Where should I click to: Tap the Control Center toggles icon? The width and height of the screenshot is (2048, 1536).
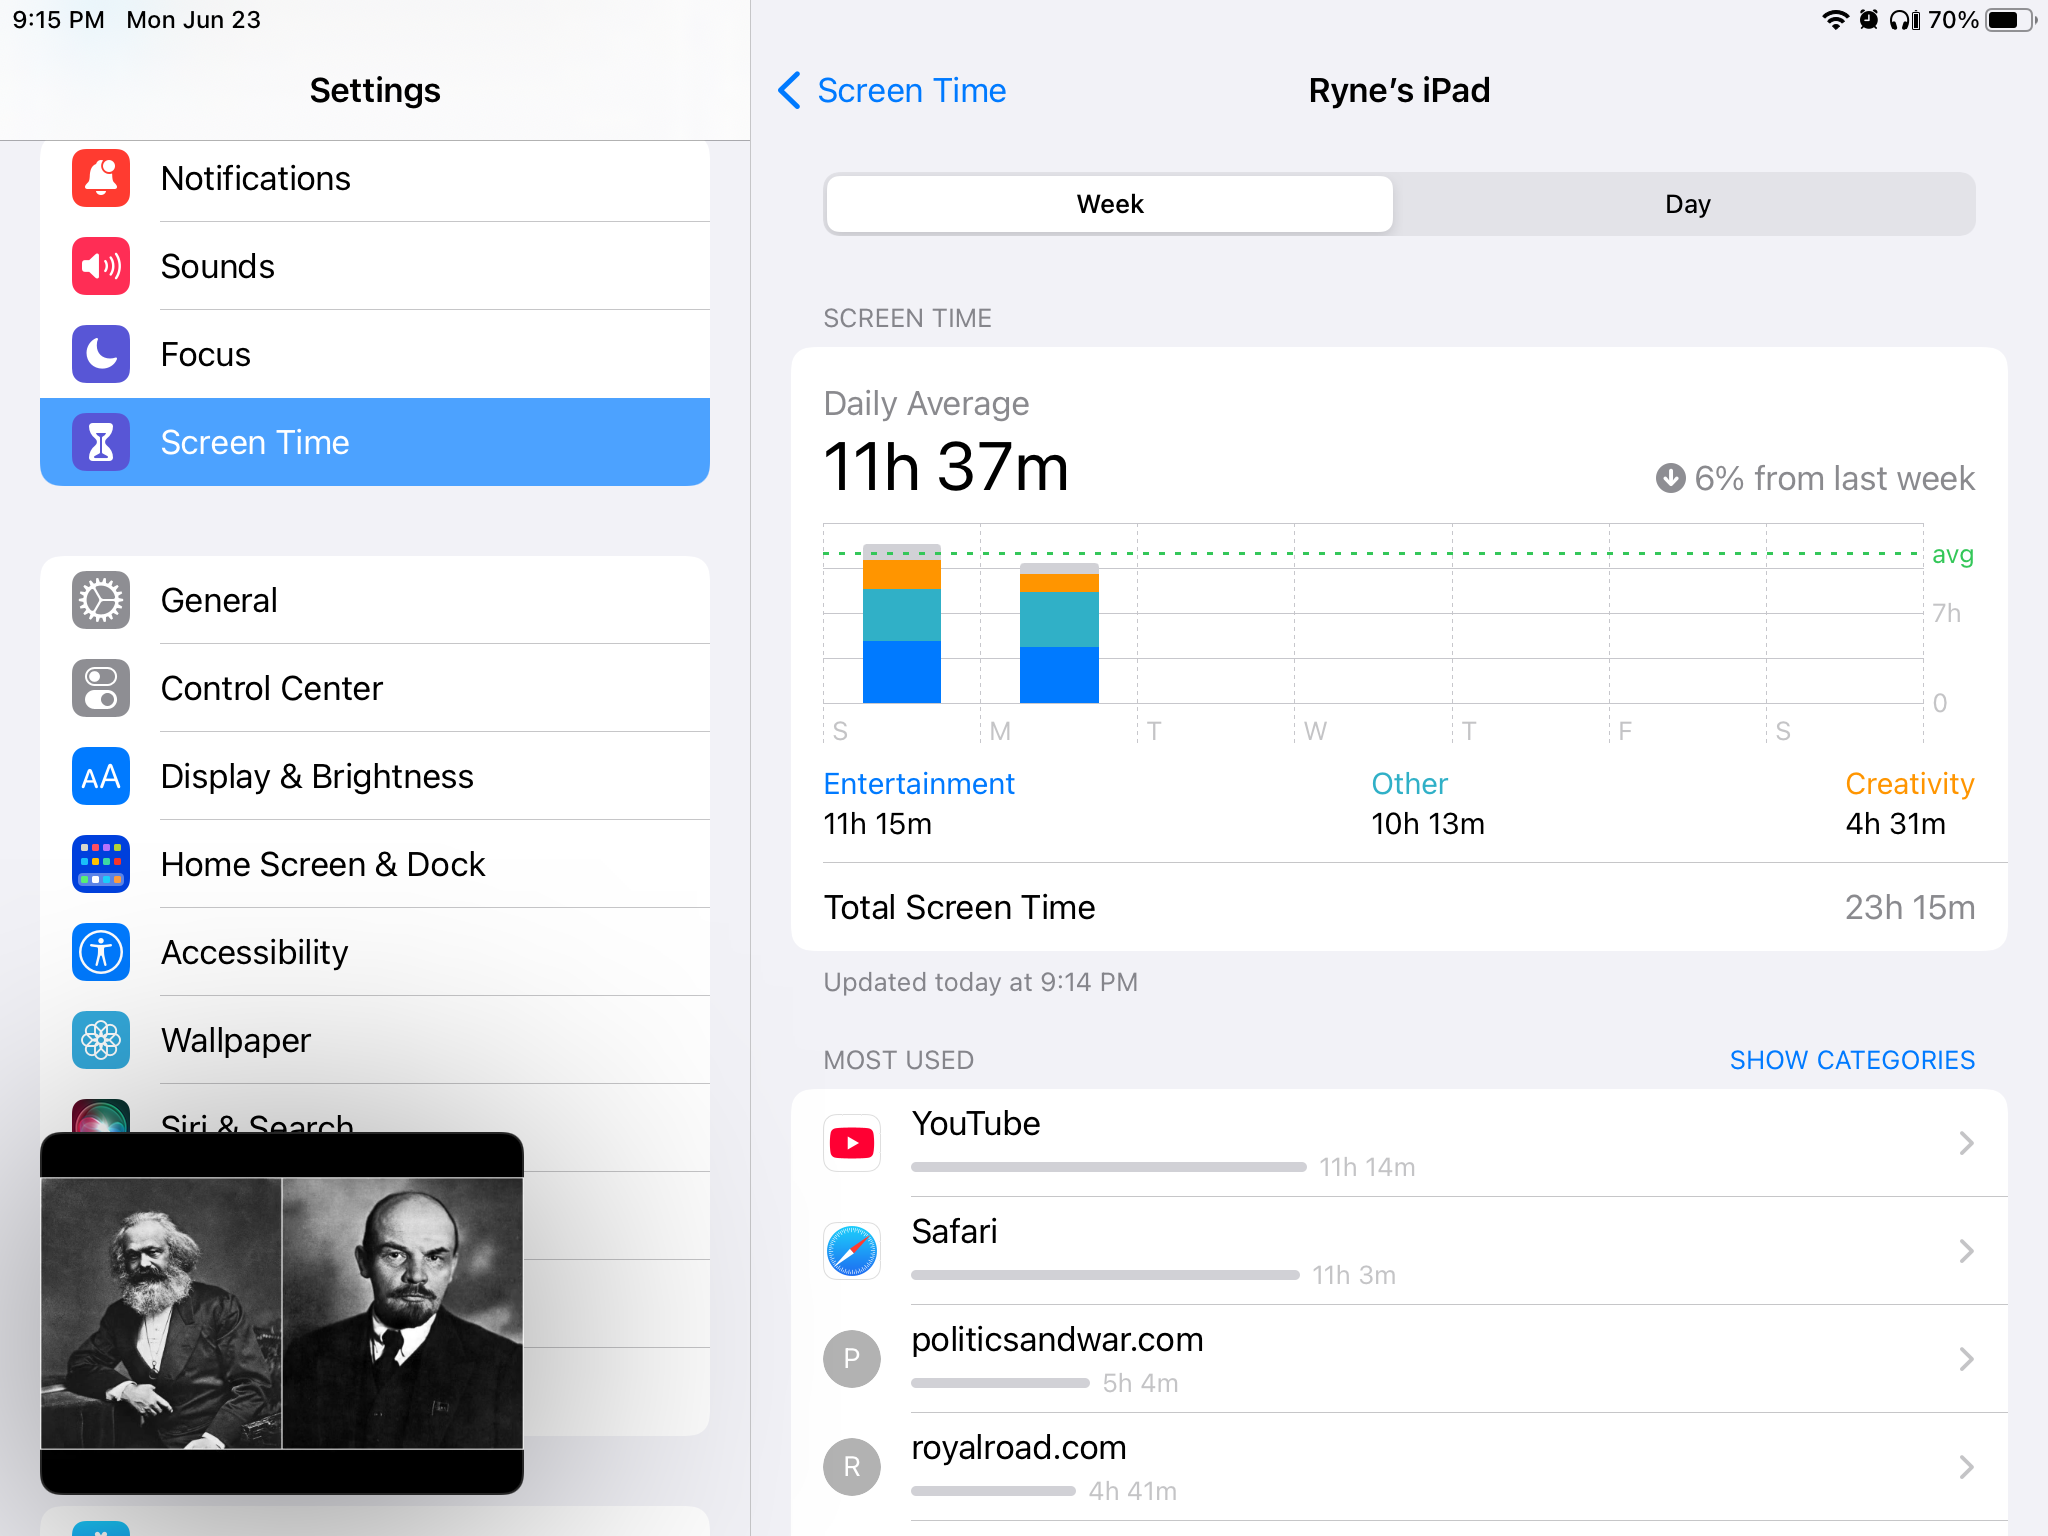coord(101,689)
